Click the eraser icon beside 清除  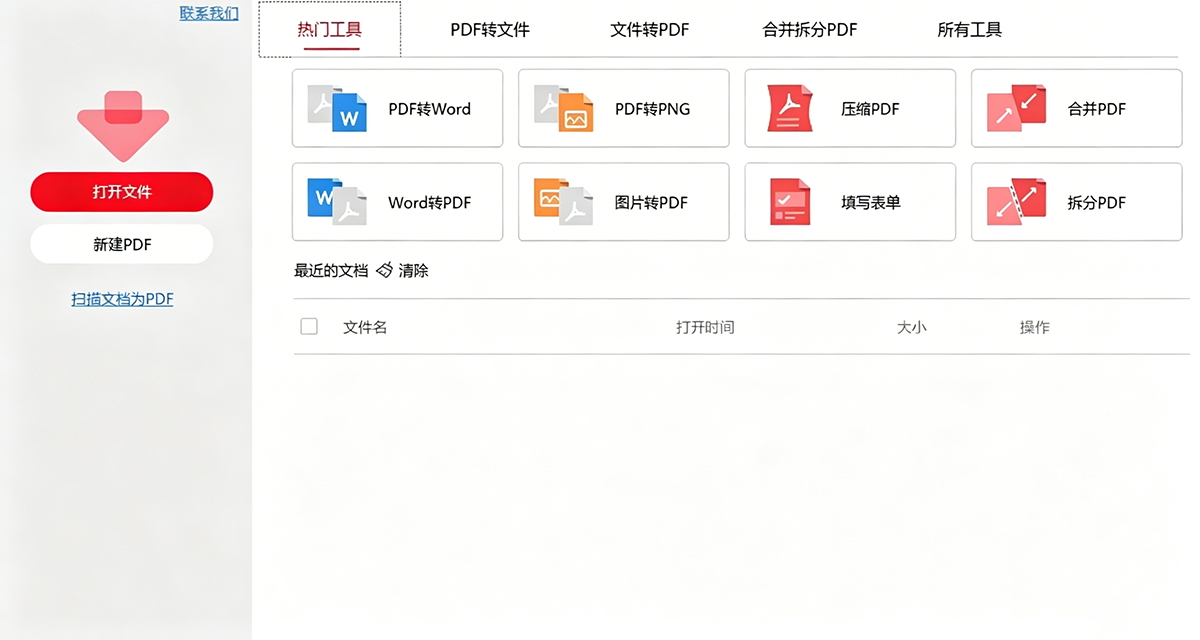[x=384, y=270]
